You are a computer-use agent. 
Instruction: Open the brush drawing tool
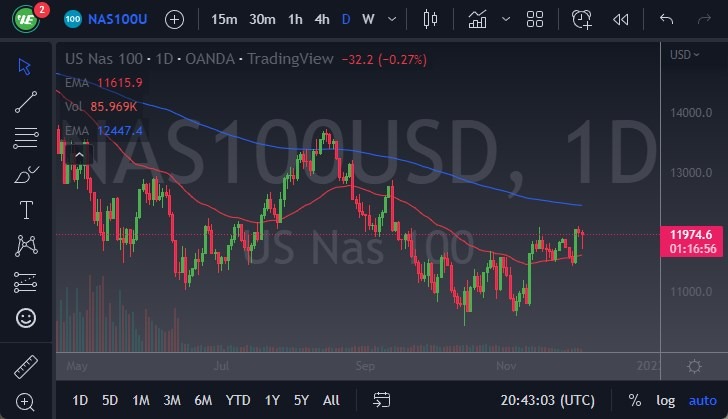point(25,174)
